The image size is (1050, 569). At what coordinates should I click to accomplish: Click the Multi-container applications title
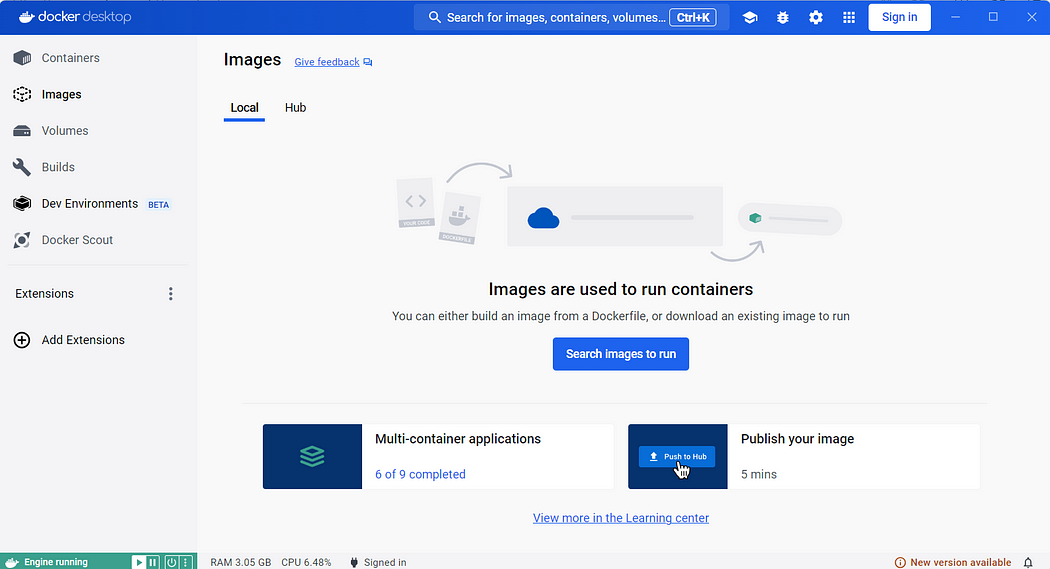click(x=458, y=439)
